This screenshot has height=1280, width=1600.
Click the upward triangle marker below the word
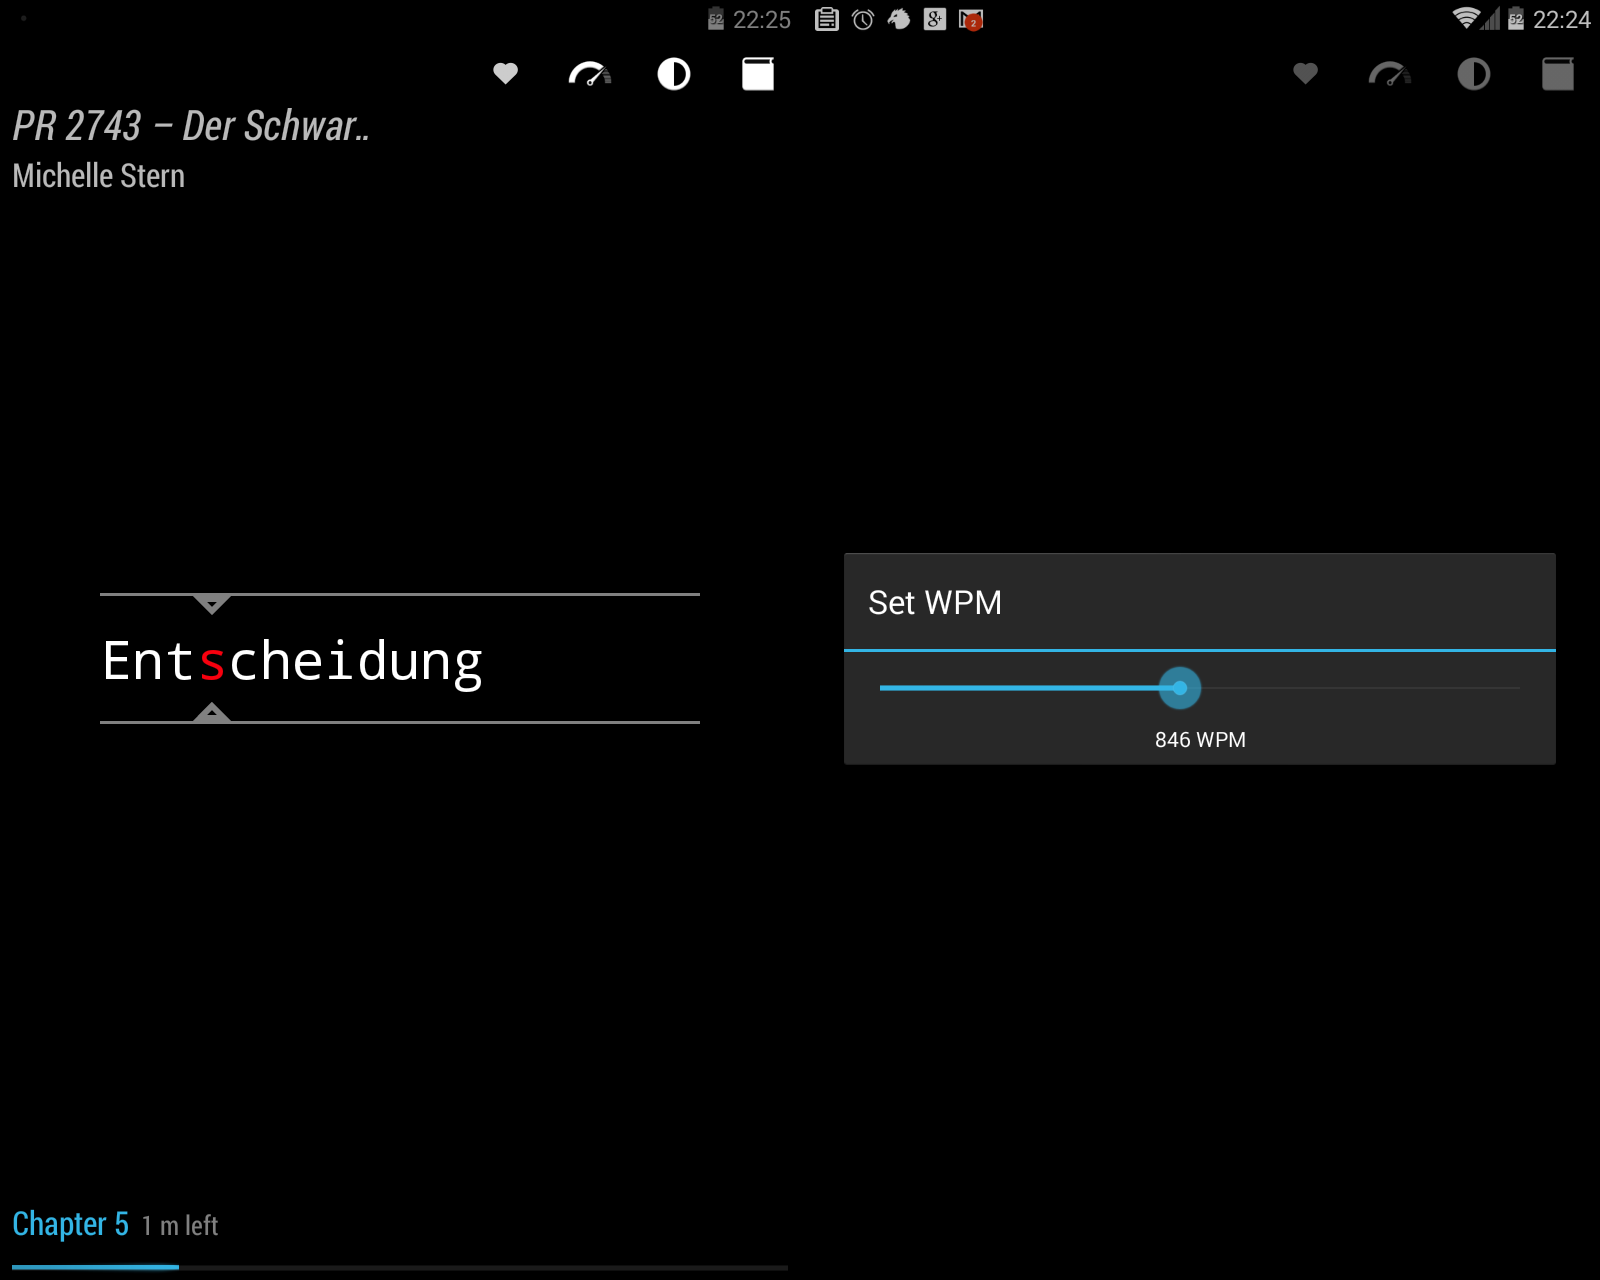[x=212, y=712]
